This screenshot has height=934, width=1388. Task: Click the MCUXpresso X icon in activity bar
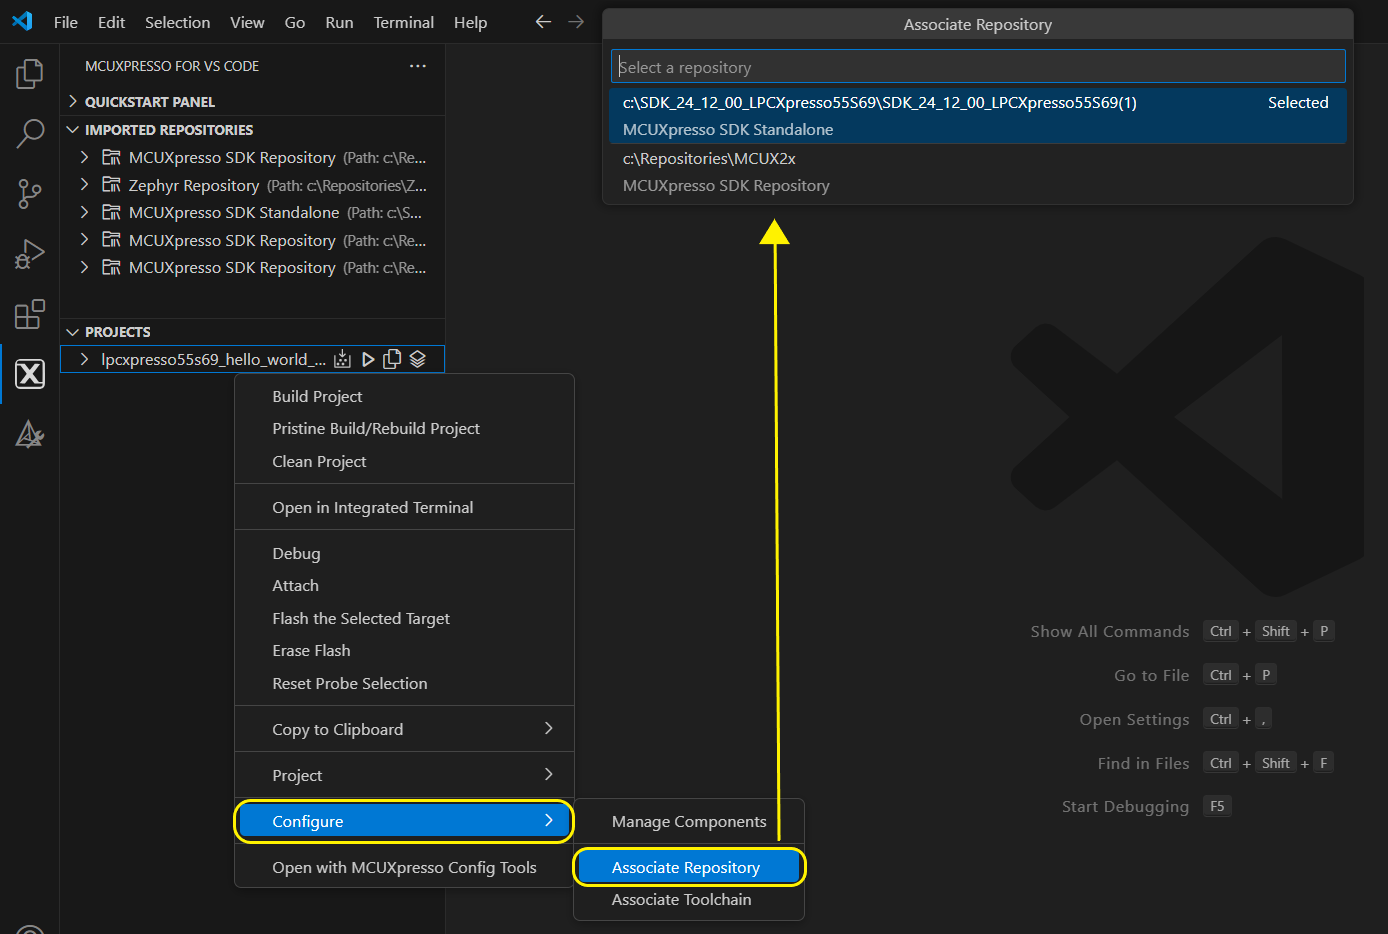point(30,374)
